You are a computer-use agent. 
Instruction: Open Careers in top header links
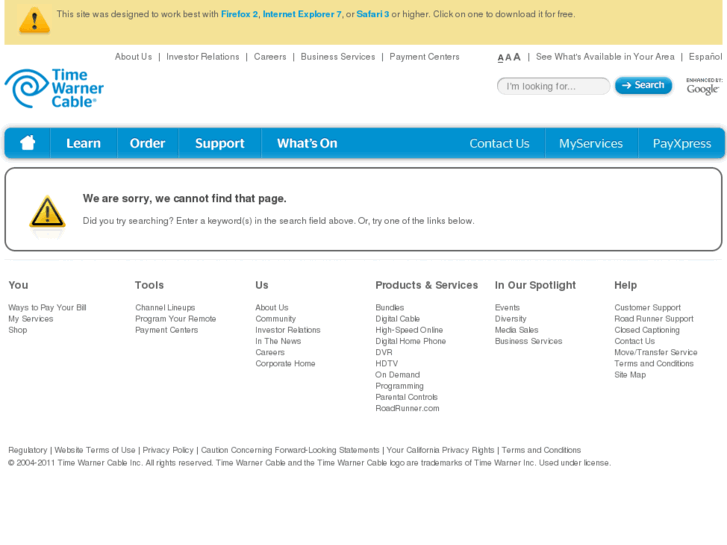[x=270, y=57]
